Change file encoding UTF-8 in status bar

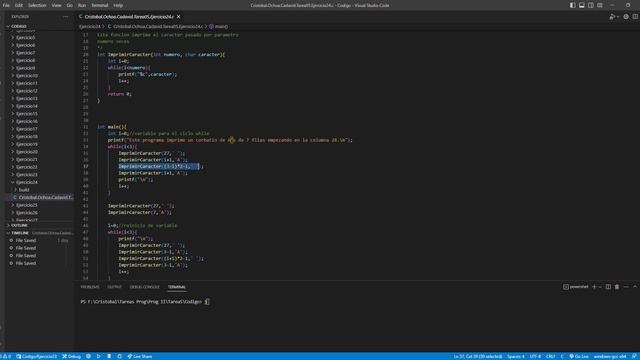click(x=535, y=356)
